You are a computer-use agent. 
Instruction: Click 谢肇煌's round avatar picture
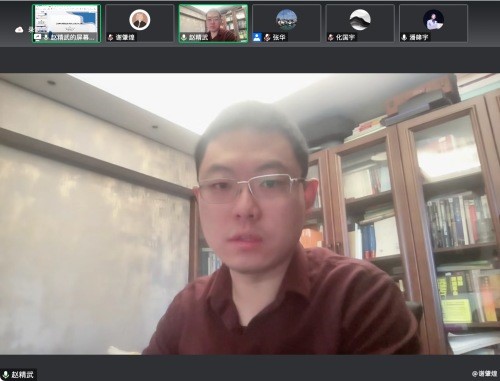point(140,20)
